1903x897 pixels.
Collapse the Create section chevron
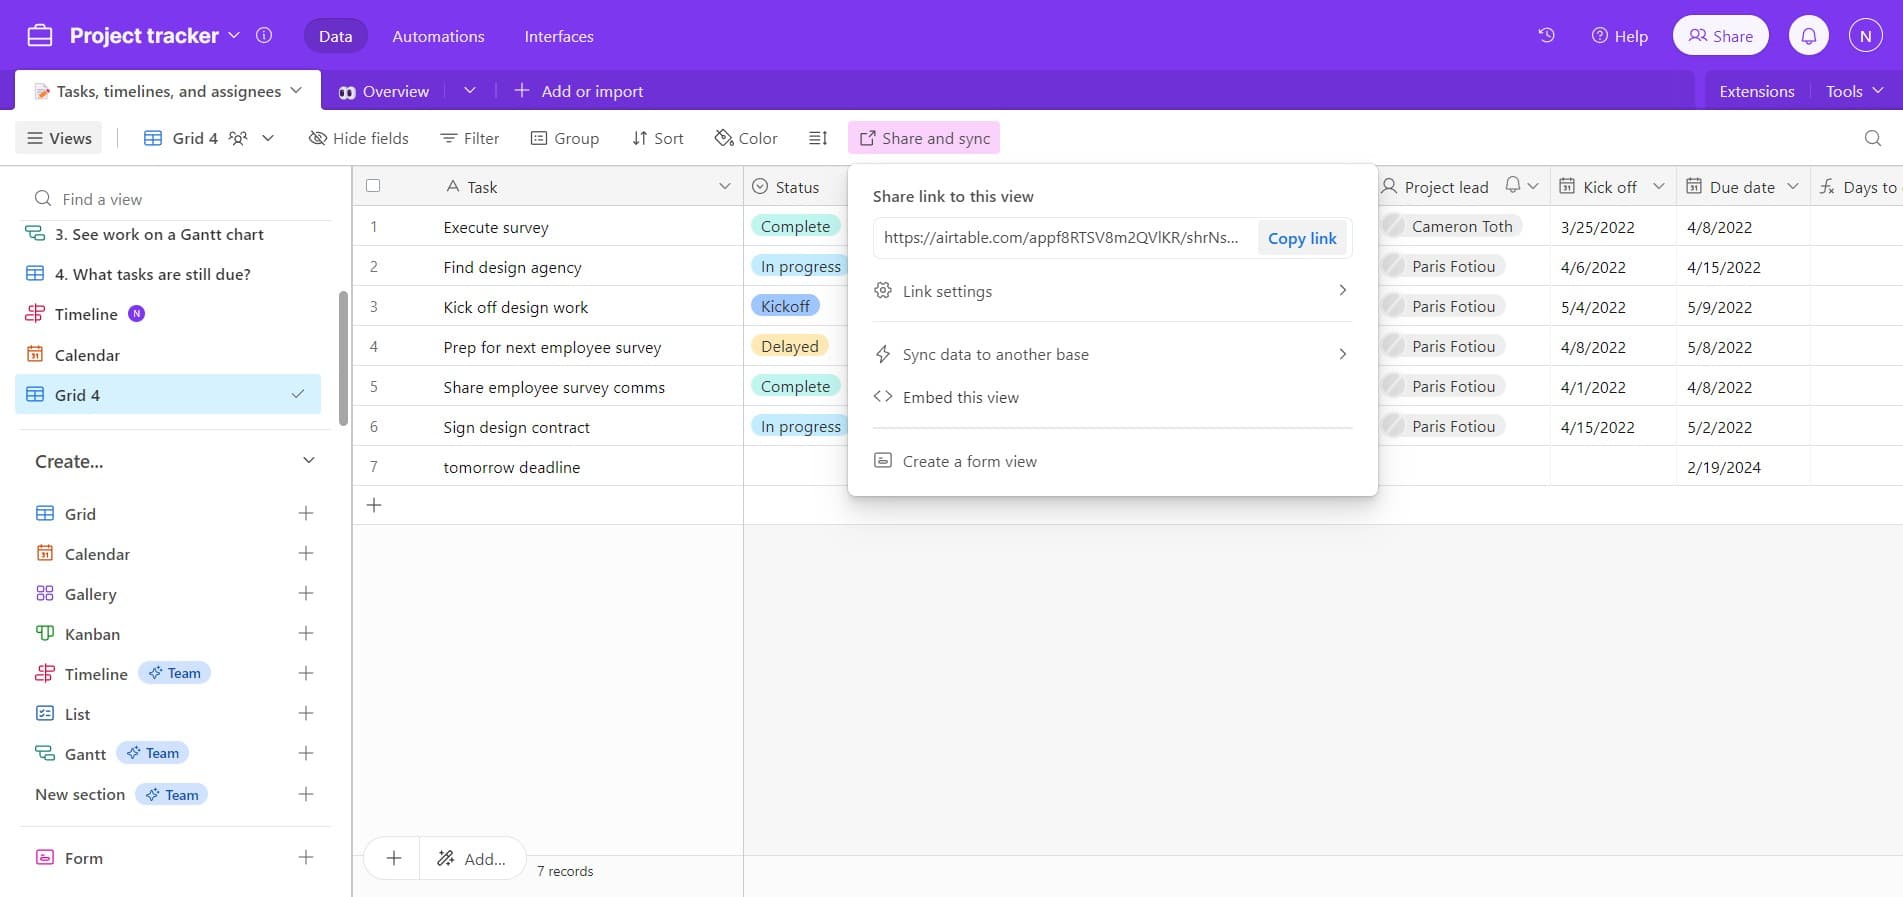pos(309,461)
